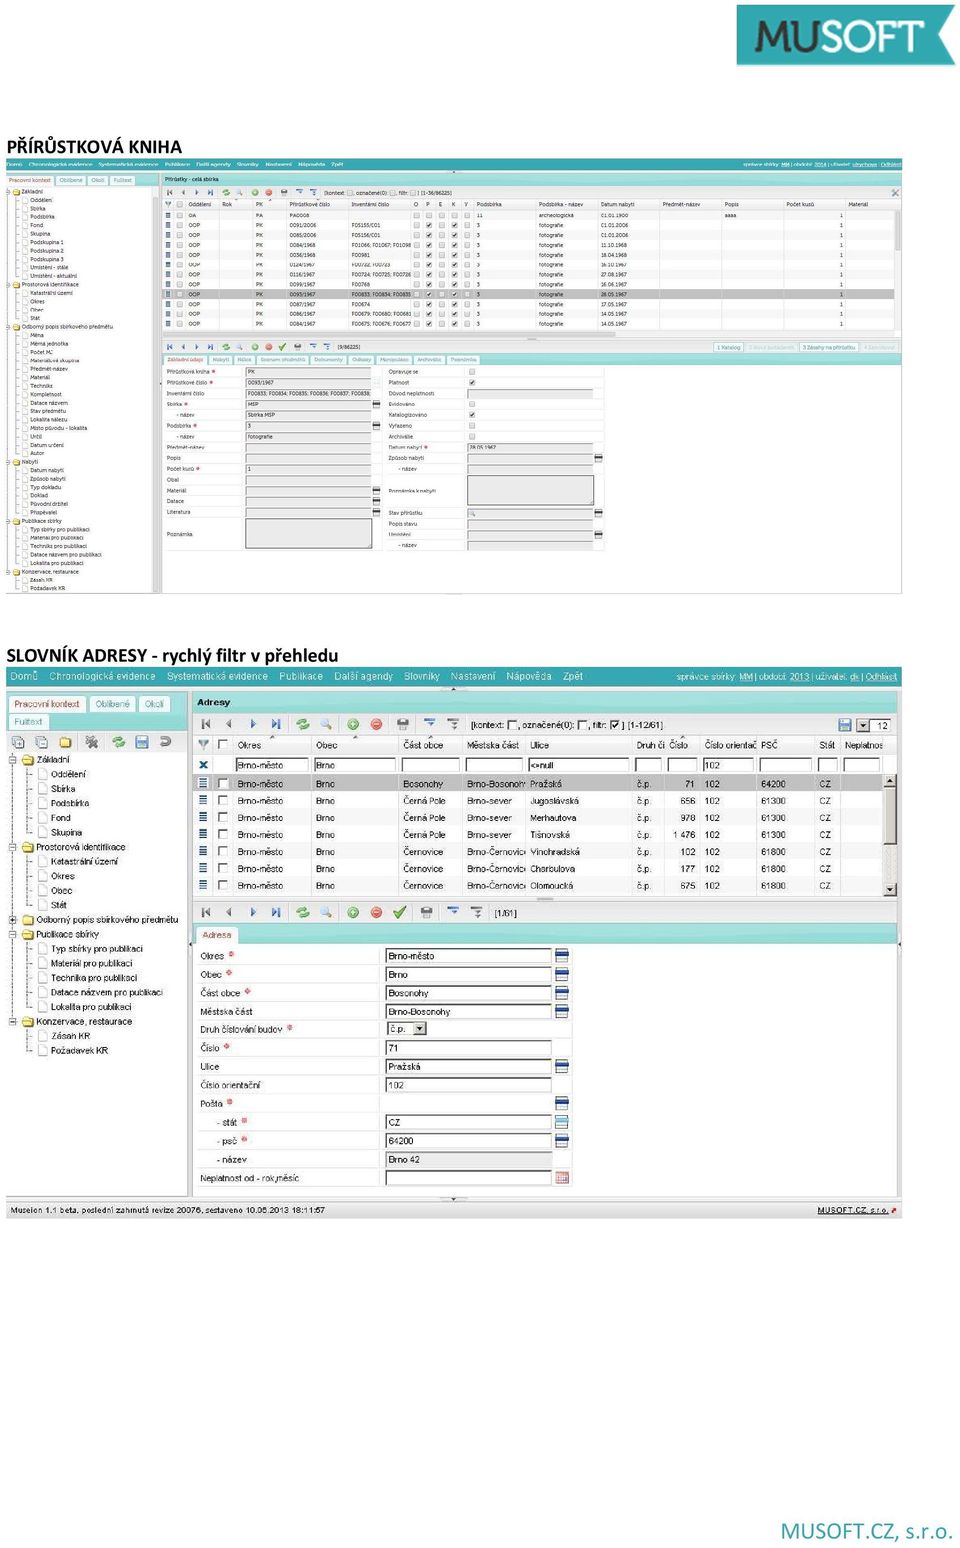Go to previous record in Adresy toolbar
Viewport: 960px width, 1548px height.
click(x=229, y=724)
